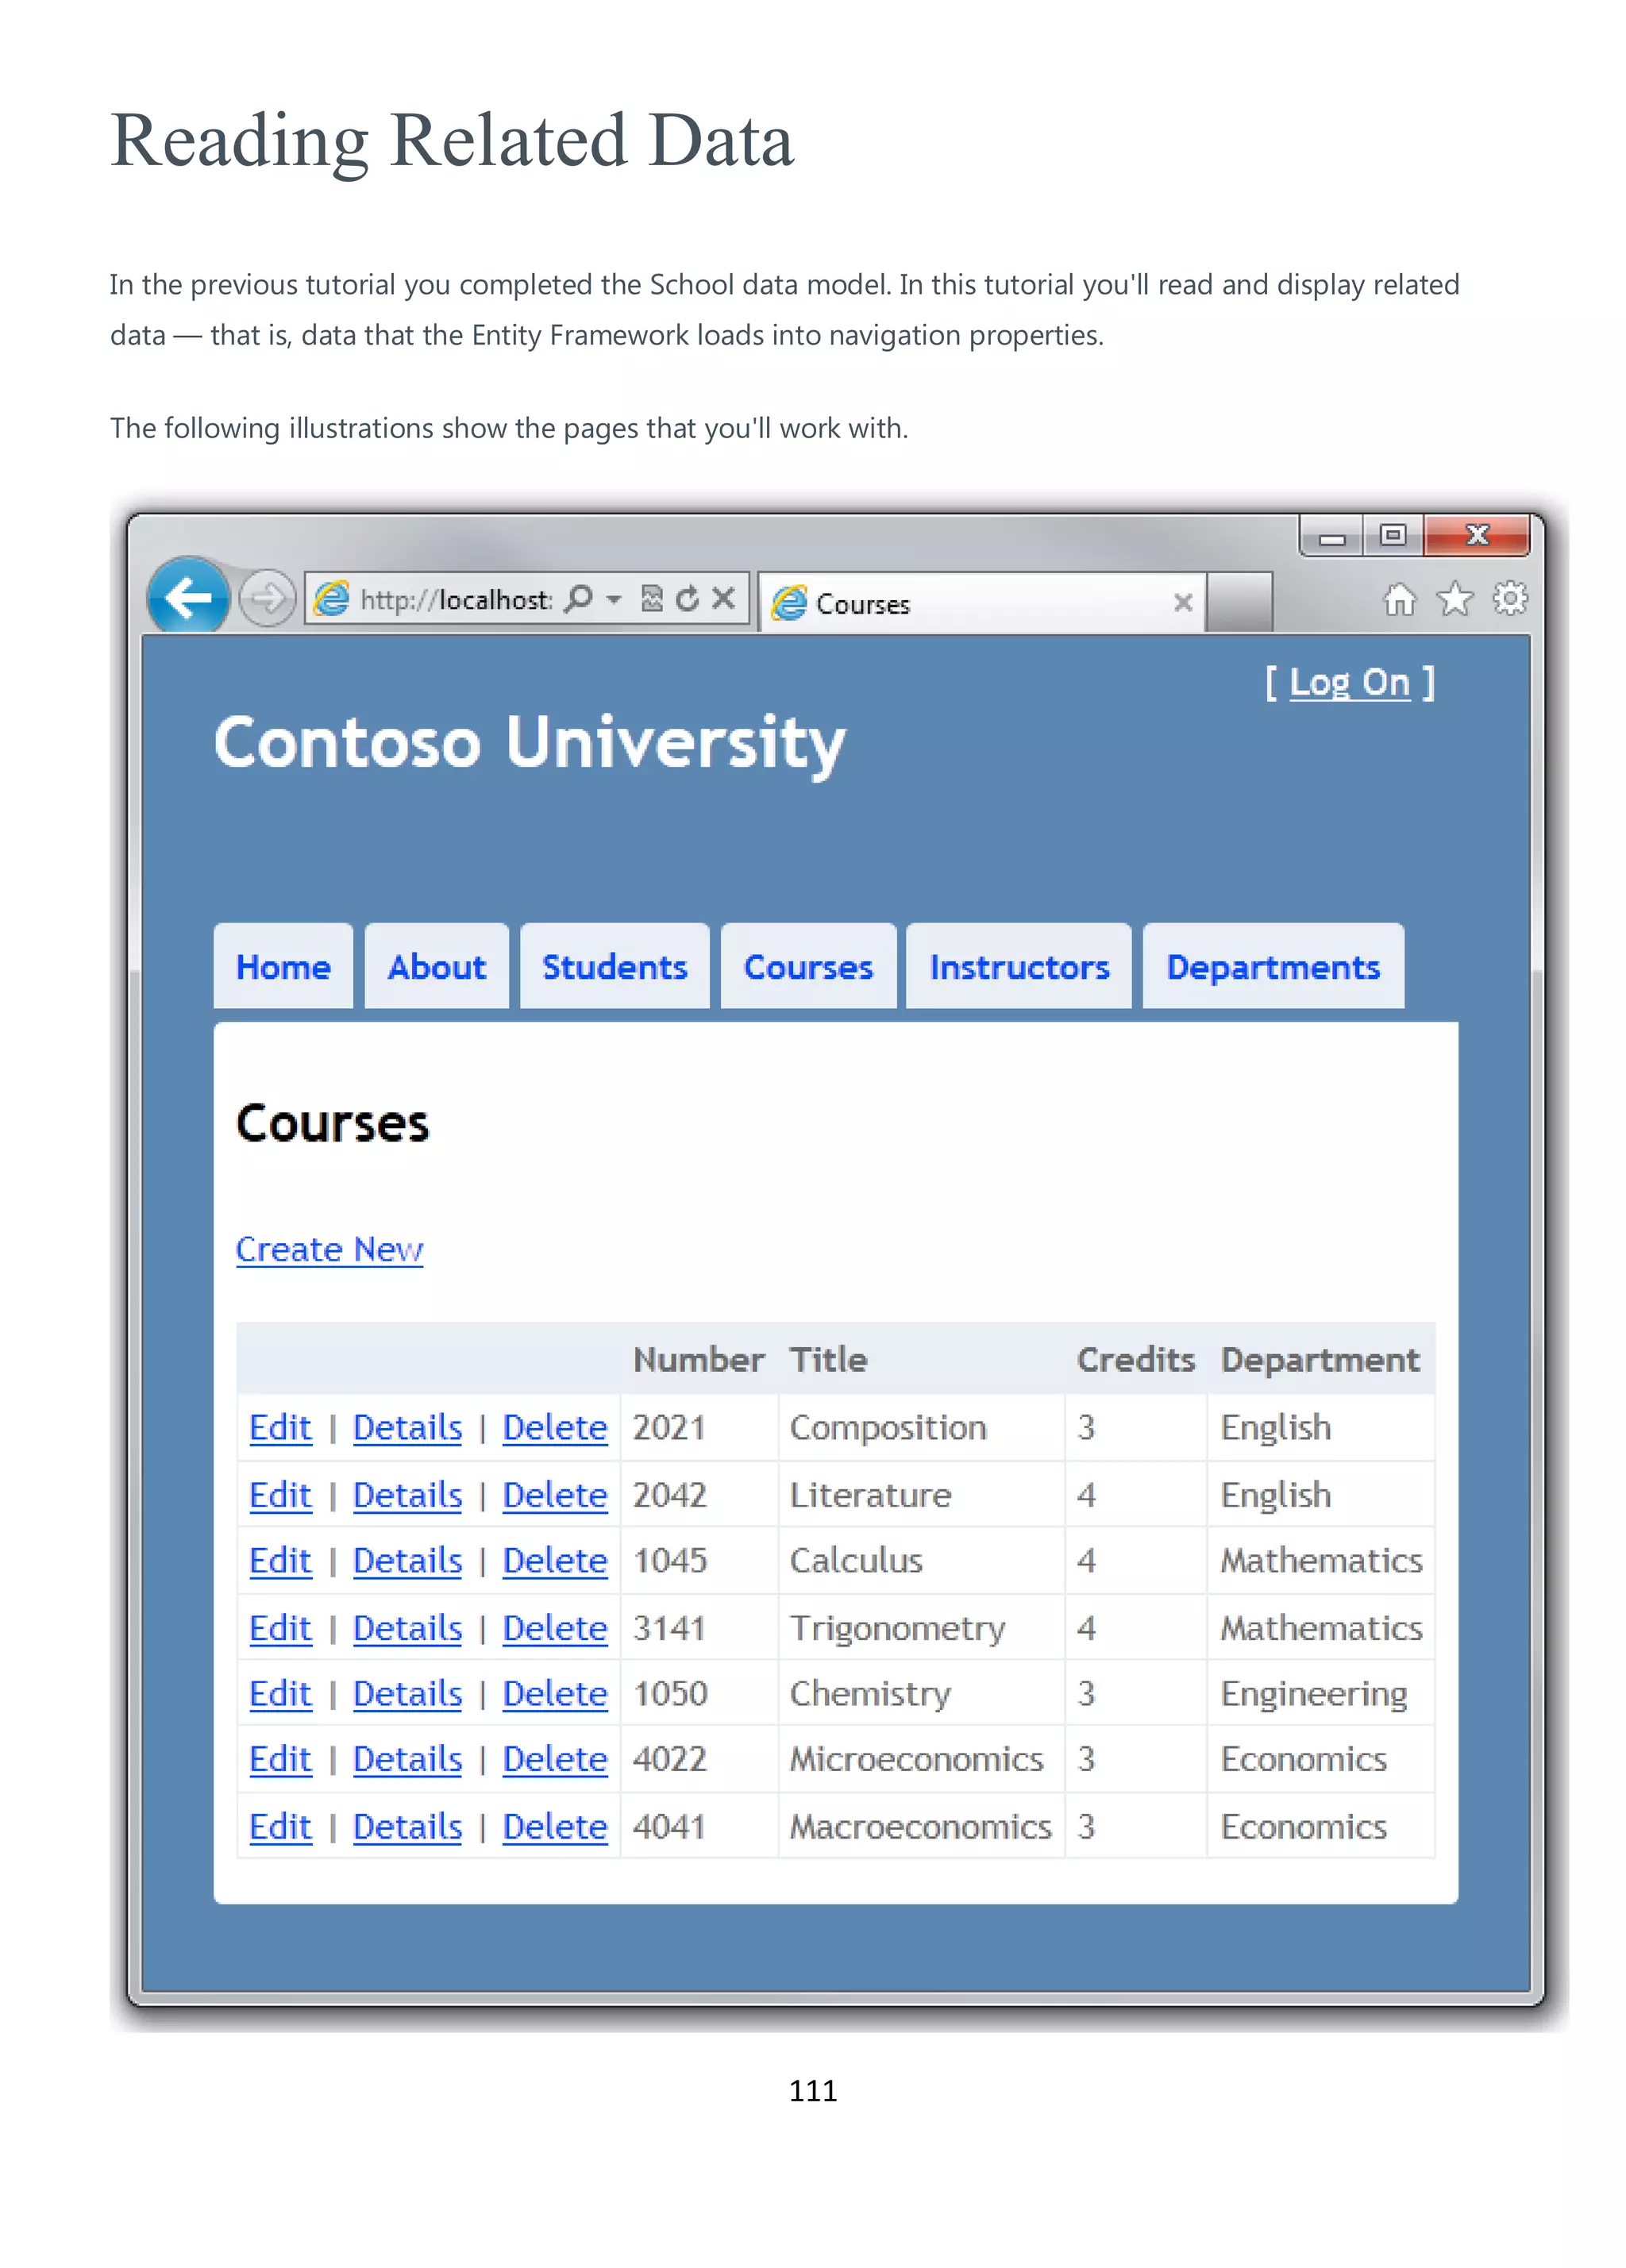Delete the Macroeconomics course
Image resolution: width=1626 pixels, height=2268 pixels.
coord(555,1828)
